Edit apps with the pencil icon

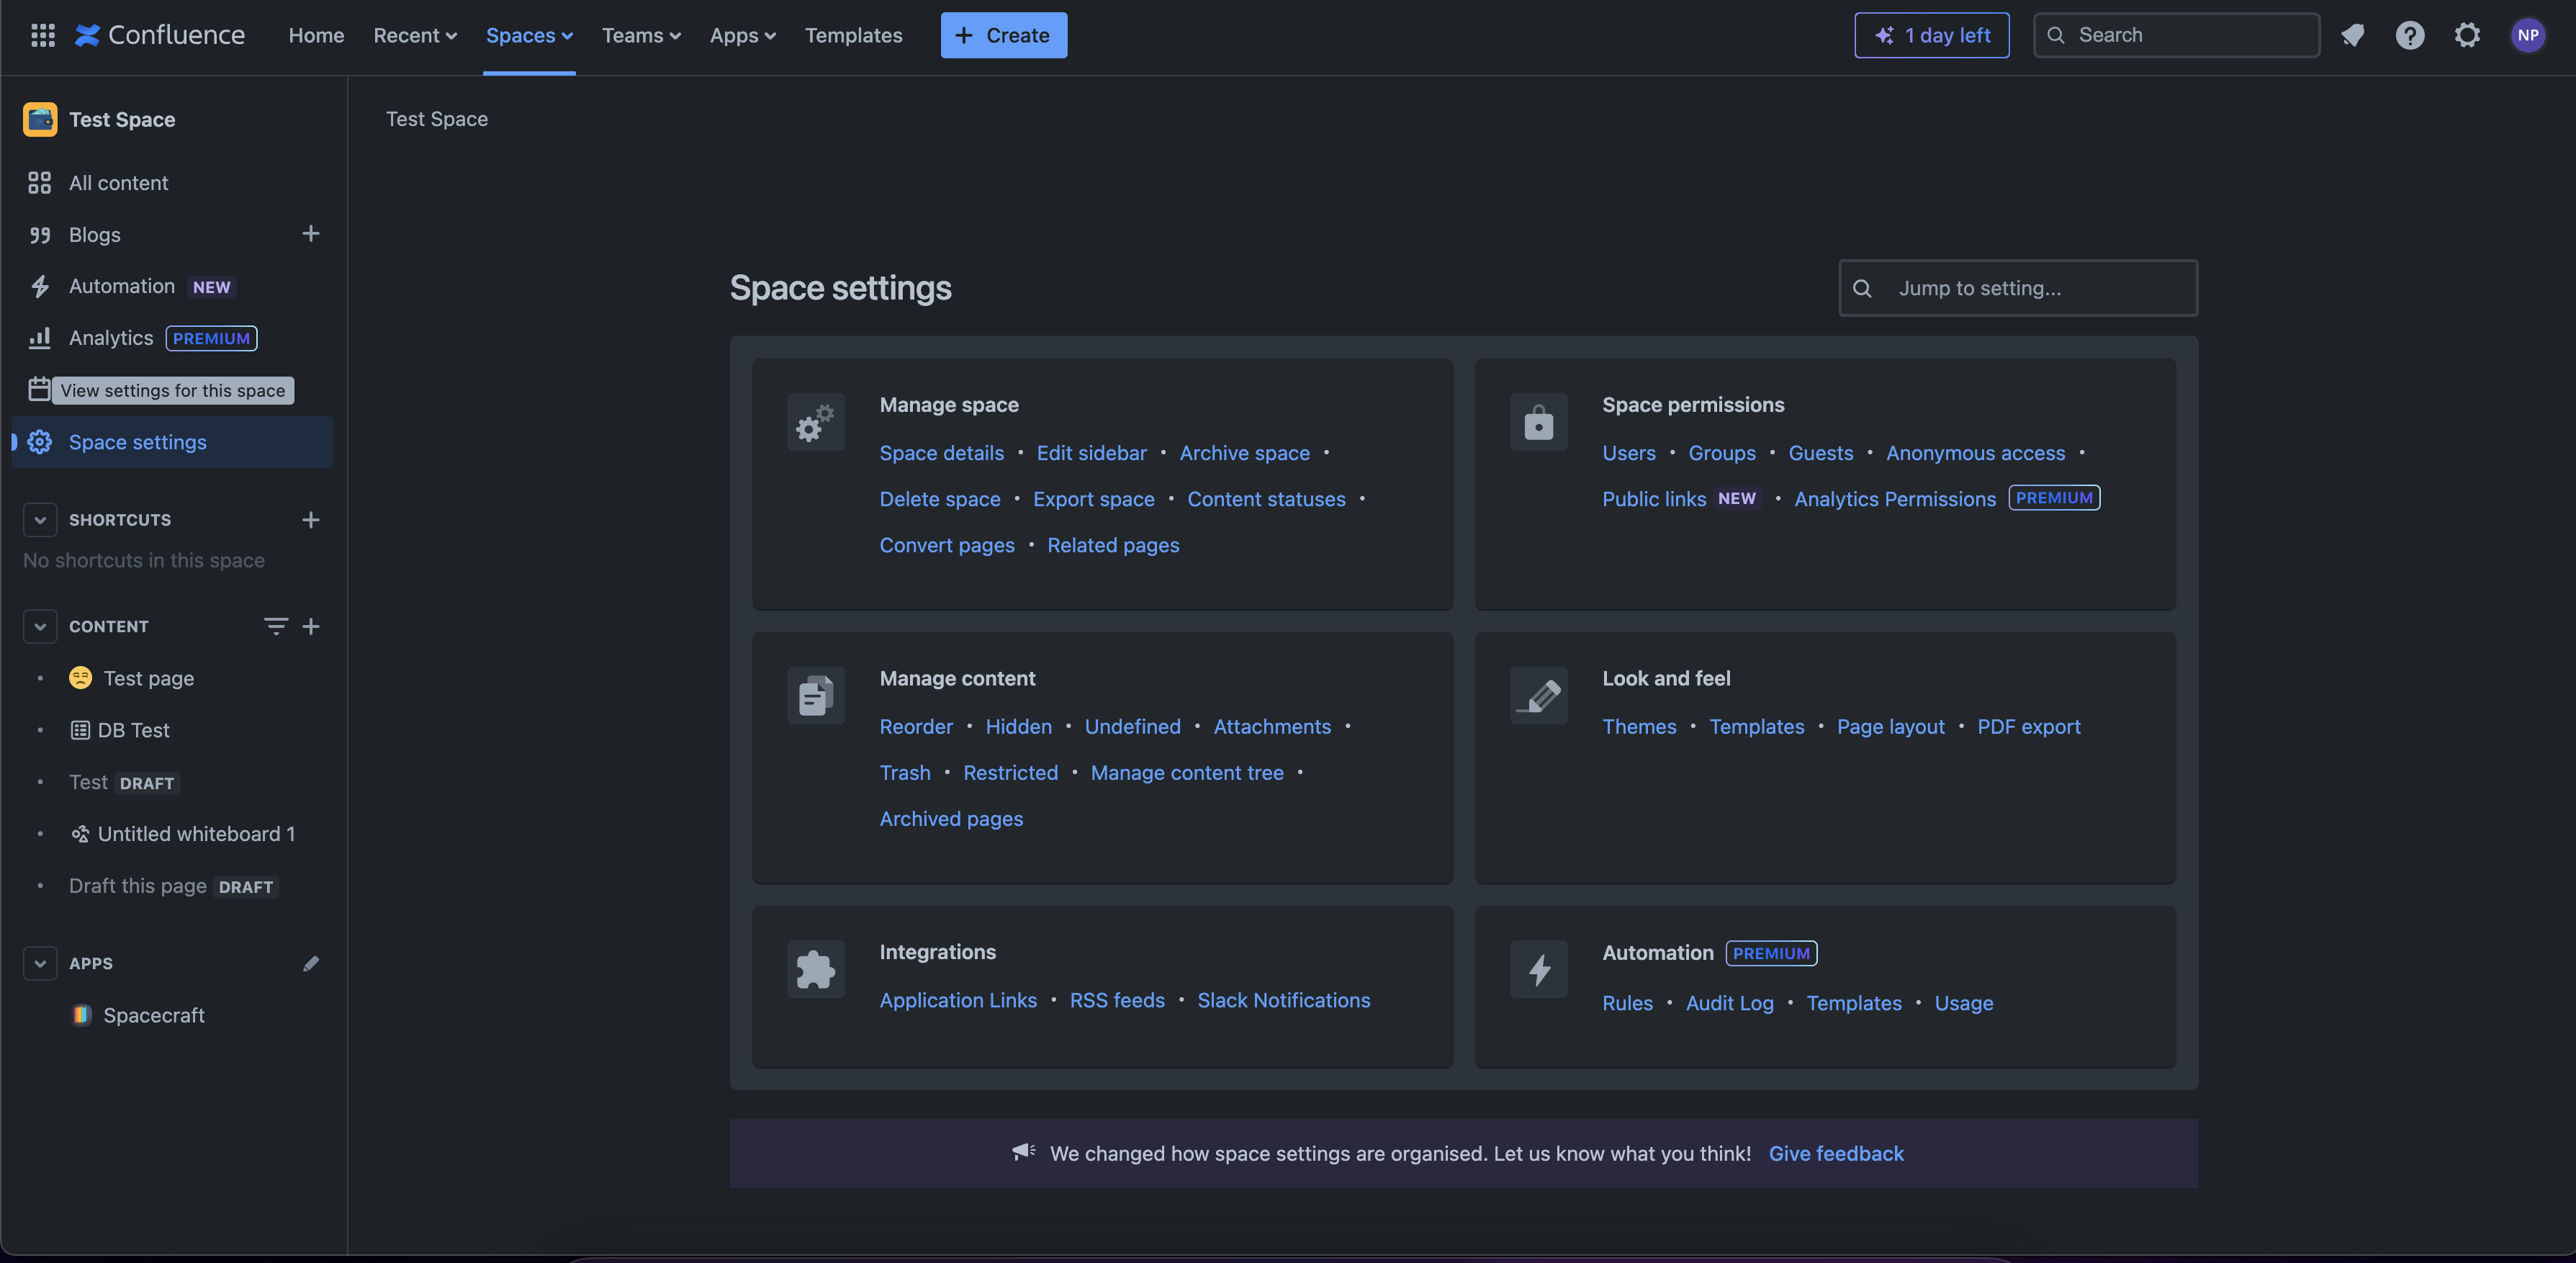click(x=310, y=963)
